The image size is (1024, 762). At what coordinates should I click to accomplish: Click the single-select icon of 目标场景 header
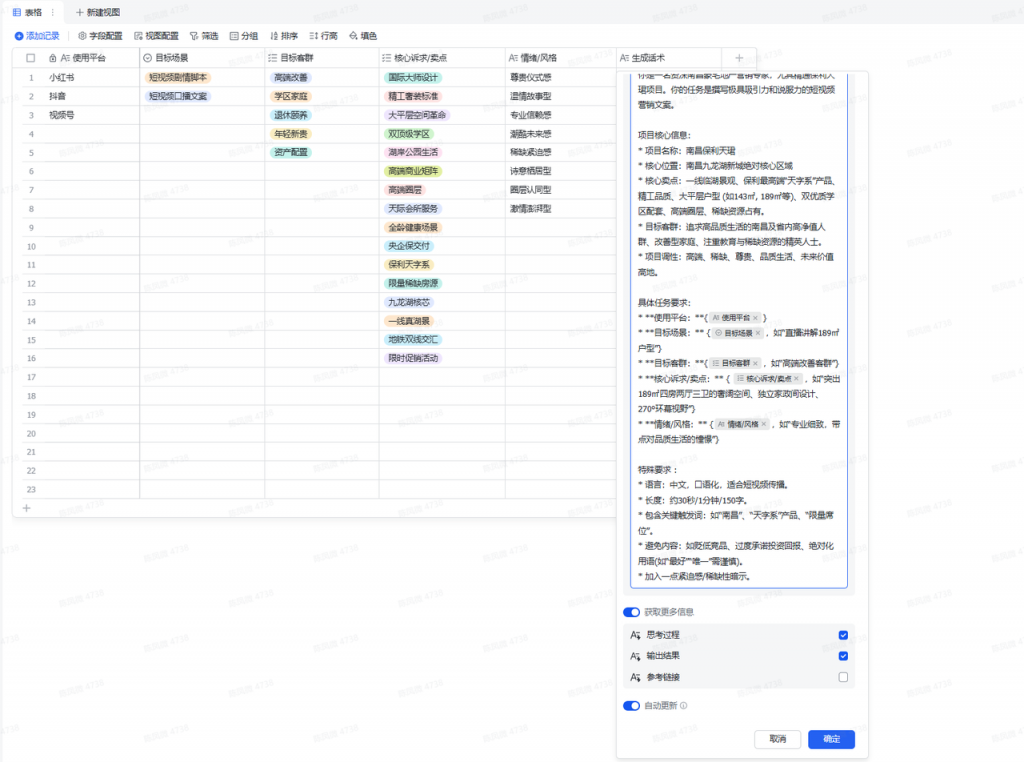coord(148,58)
